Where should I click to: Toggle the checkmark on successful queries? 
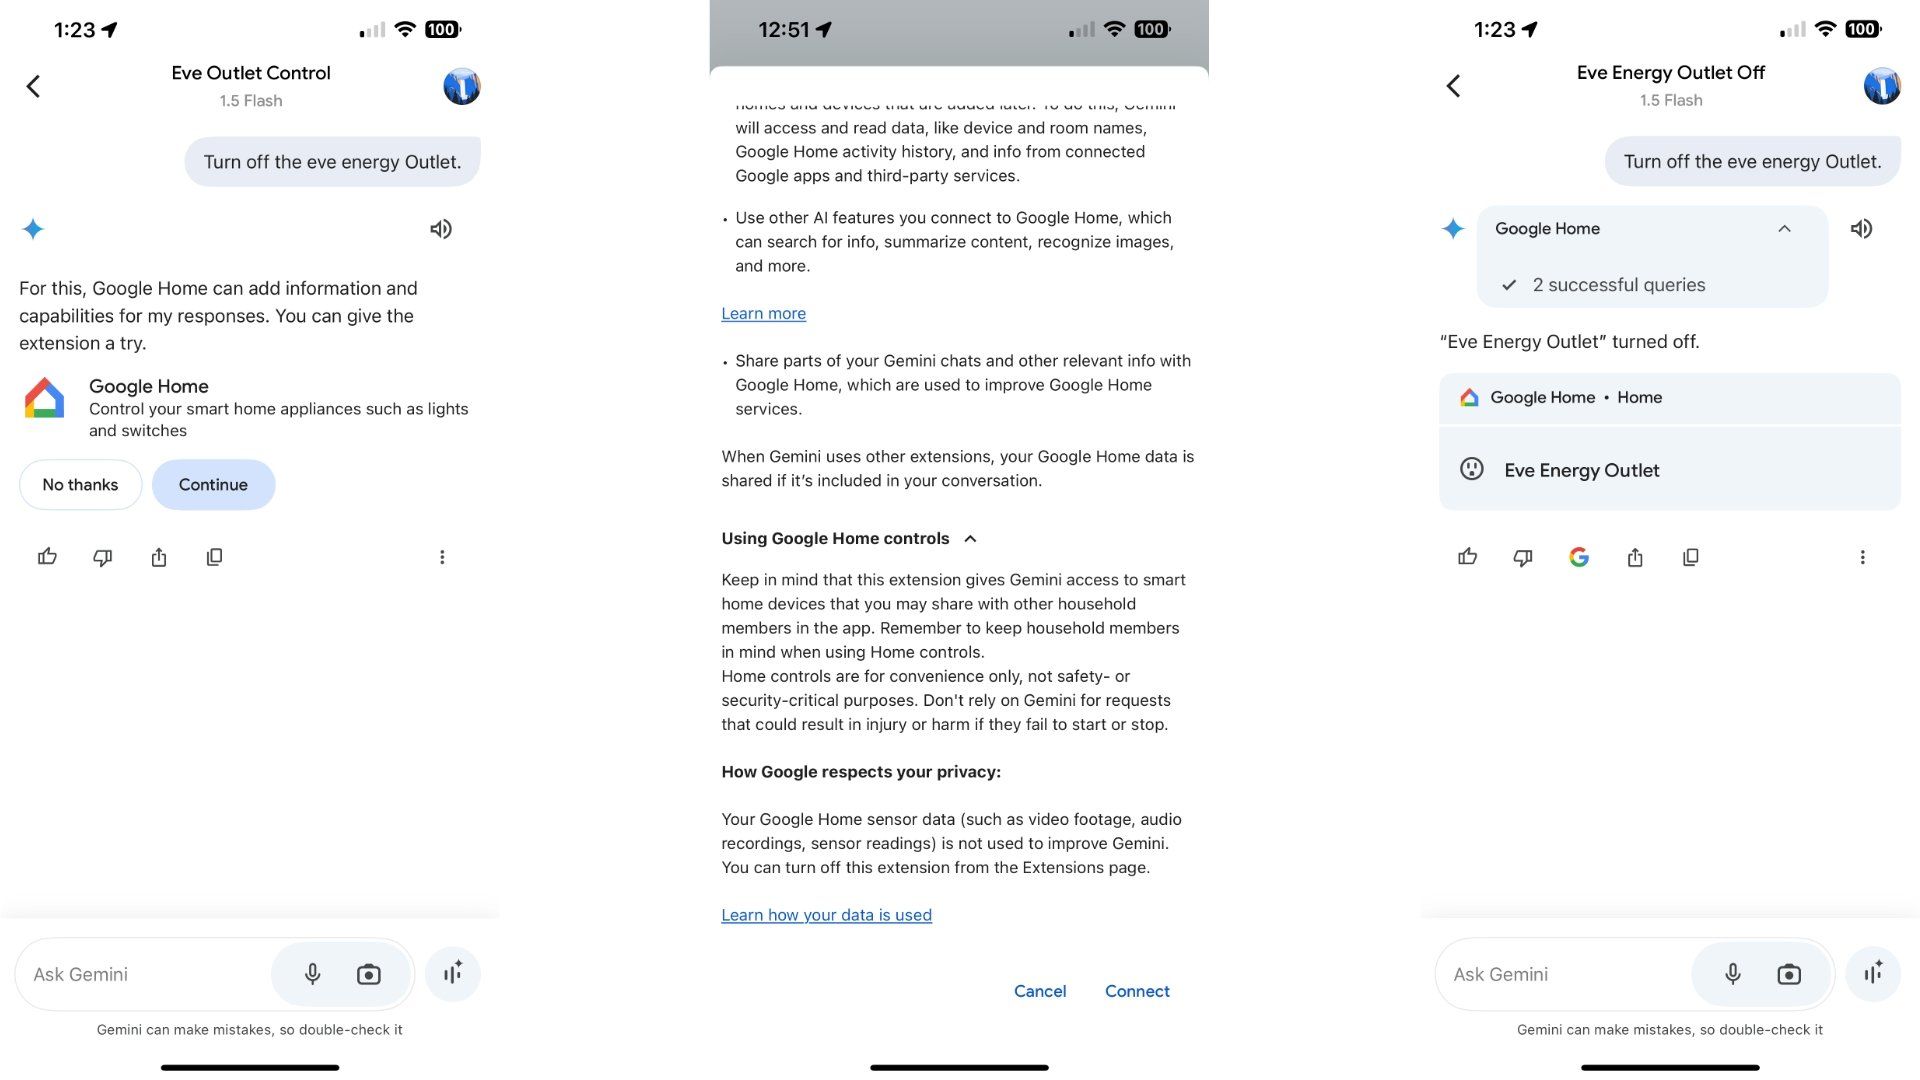tap(1509, 284)
